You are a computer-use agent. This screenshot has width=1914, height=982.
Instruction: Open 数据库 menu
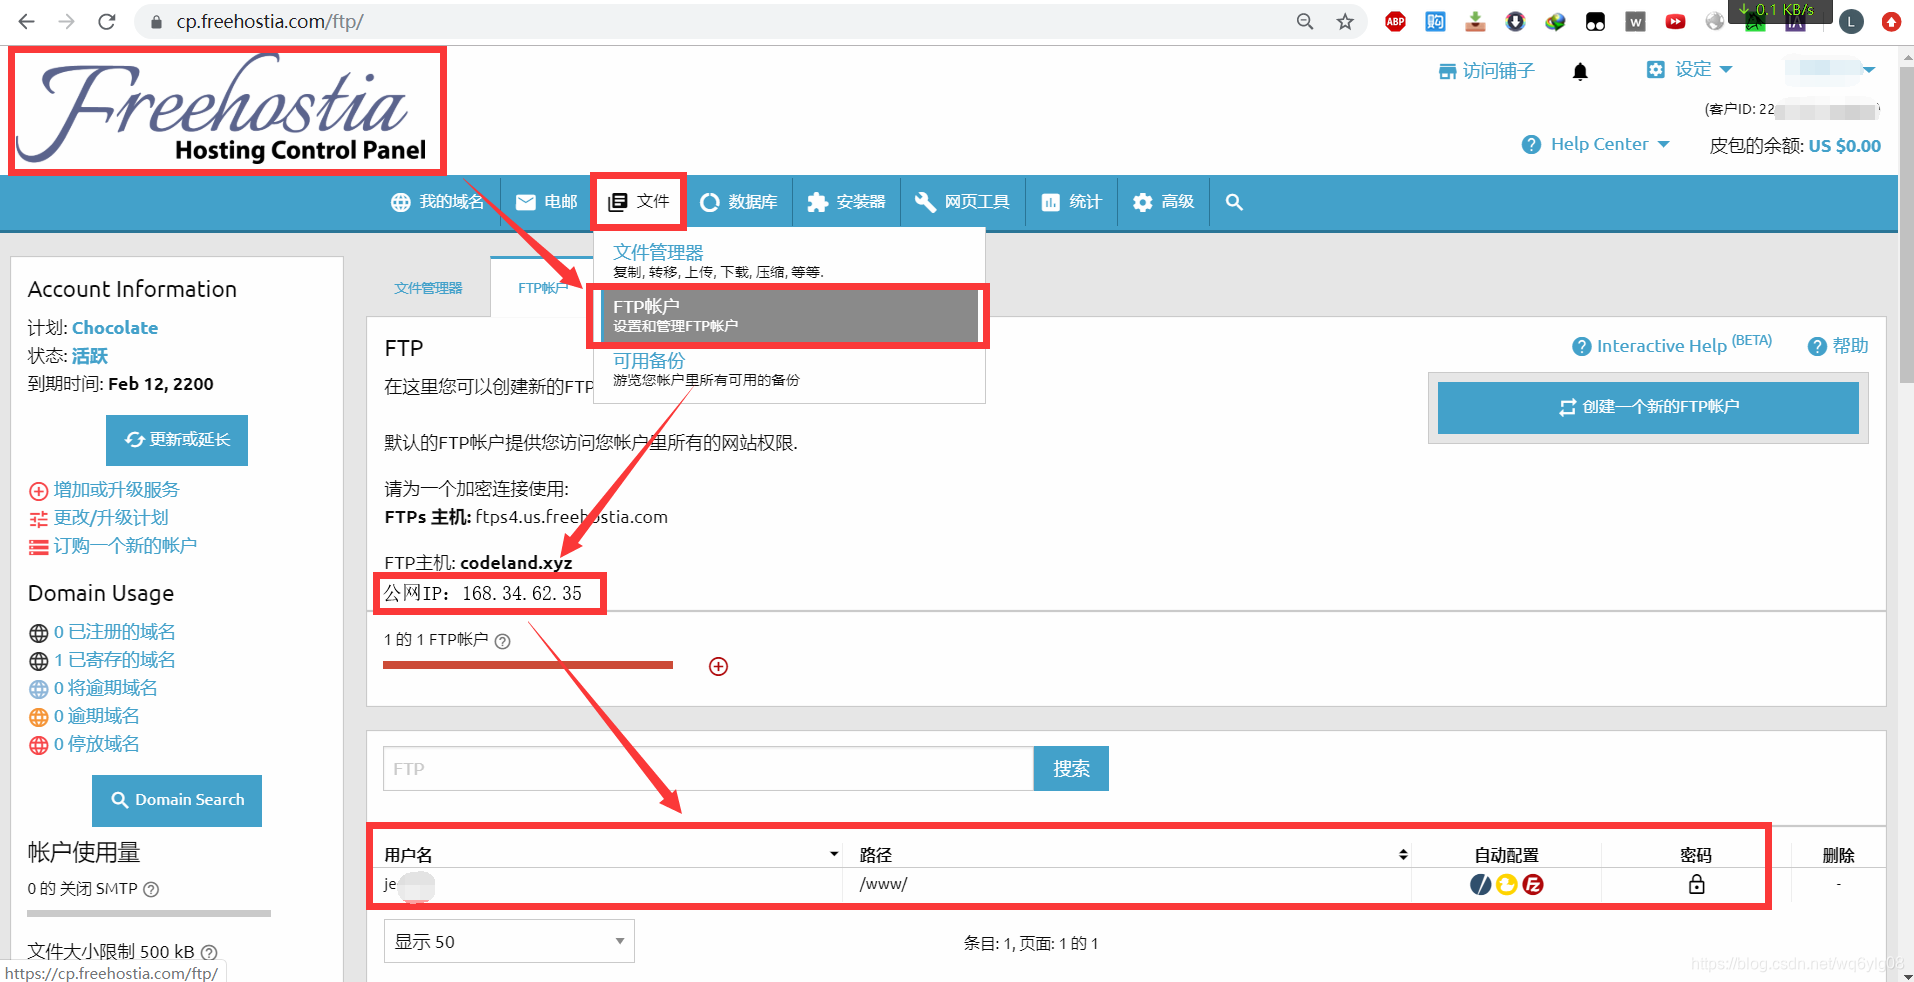tap(738, 202)
